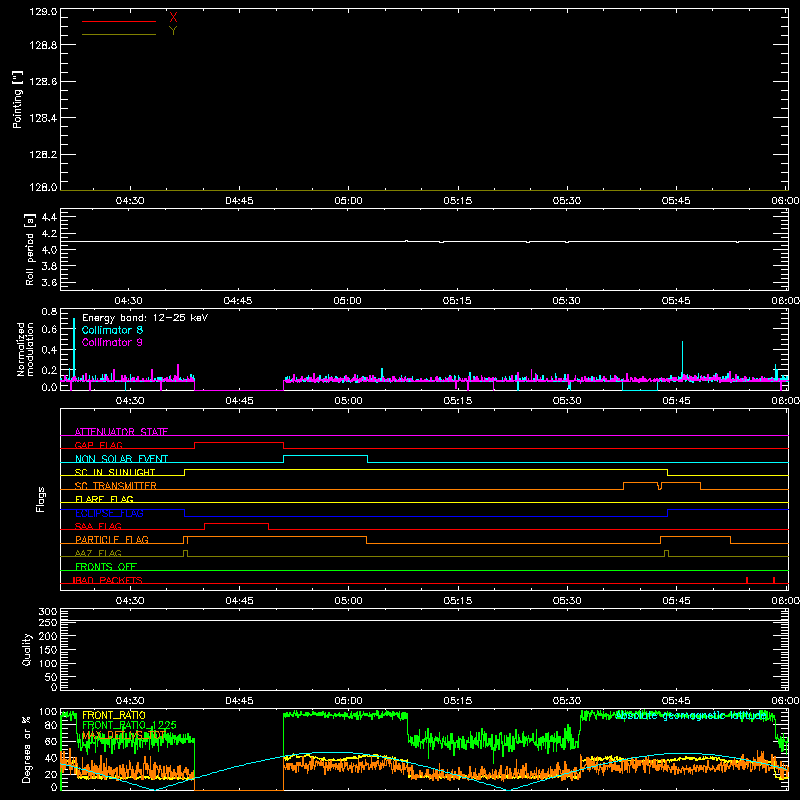Viewport: 800px width, 800px height.
Task: Click the FLARE_FLAG label
Action: [104, 499]
